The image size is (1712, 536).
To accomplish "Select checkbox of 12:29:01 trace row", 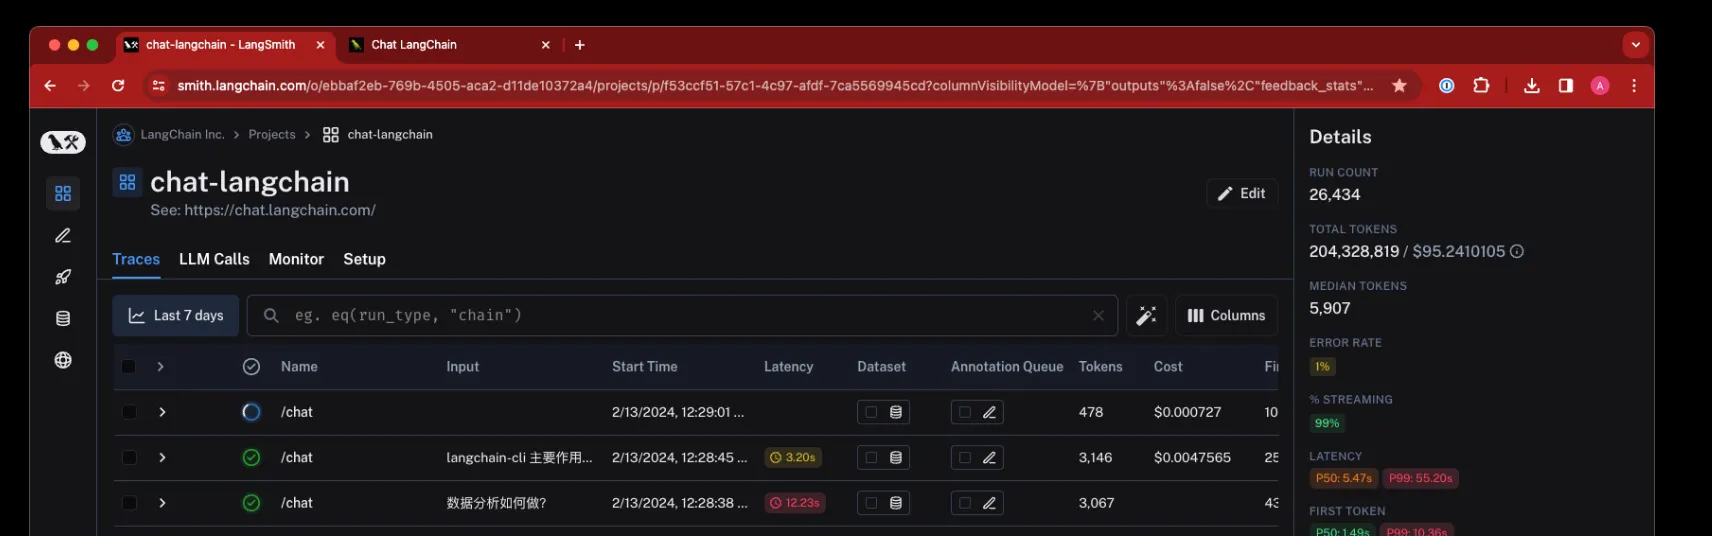I will click(x=129, y=412).
